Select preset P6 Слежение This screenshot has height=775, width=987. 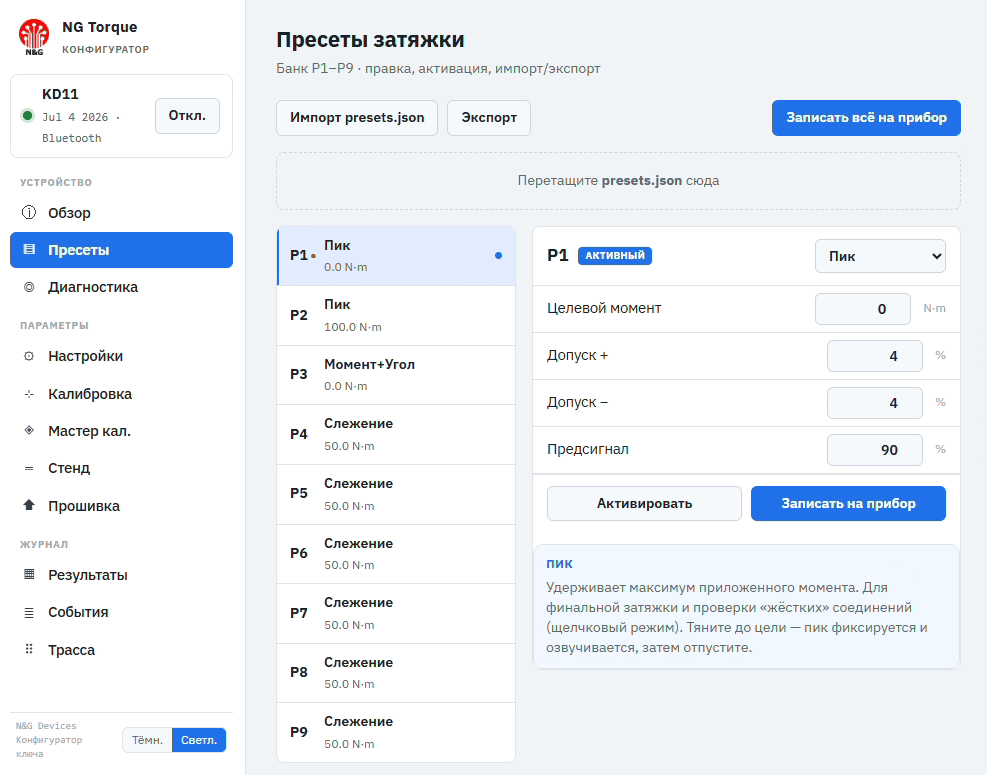[397, 553]
